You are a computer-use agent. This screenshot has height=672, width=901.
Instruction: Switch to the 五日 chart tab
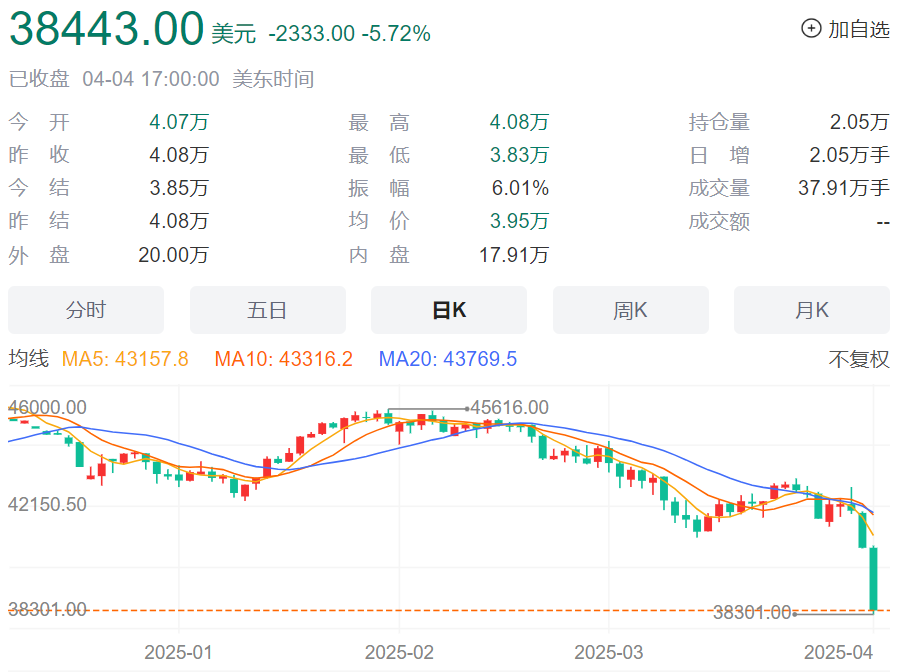pos(266,310)
